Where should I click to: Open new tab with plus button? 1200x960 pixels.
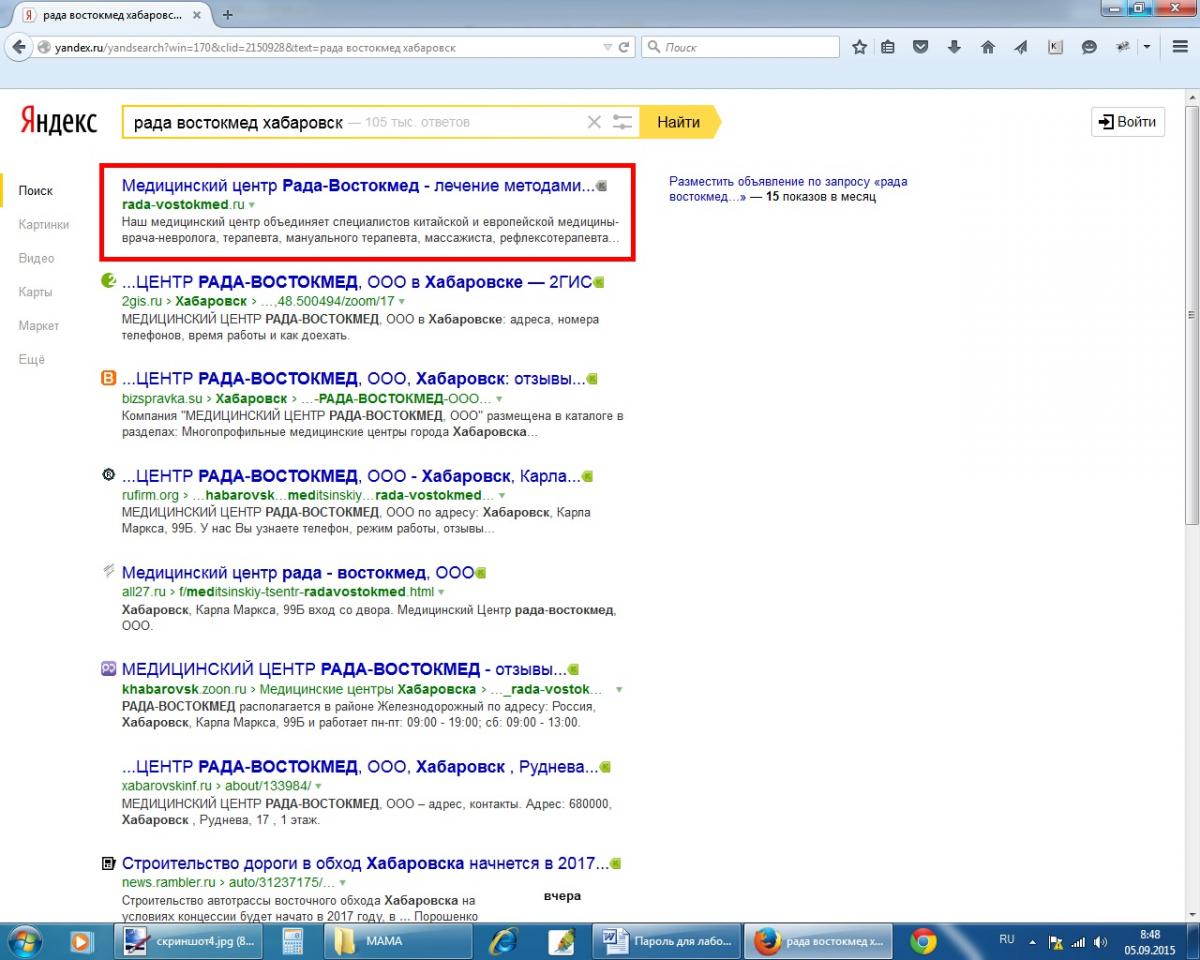click(228, 15)
